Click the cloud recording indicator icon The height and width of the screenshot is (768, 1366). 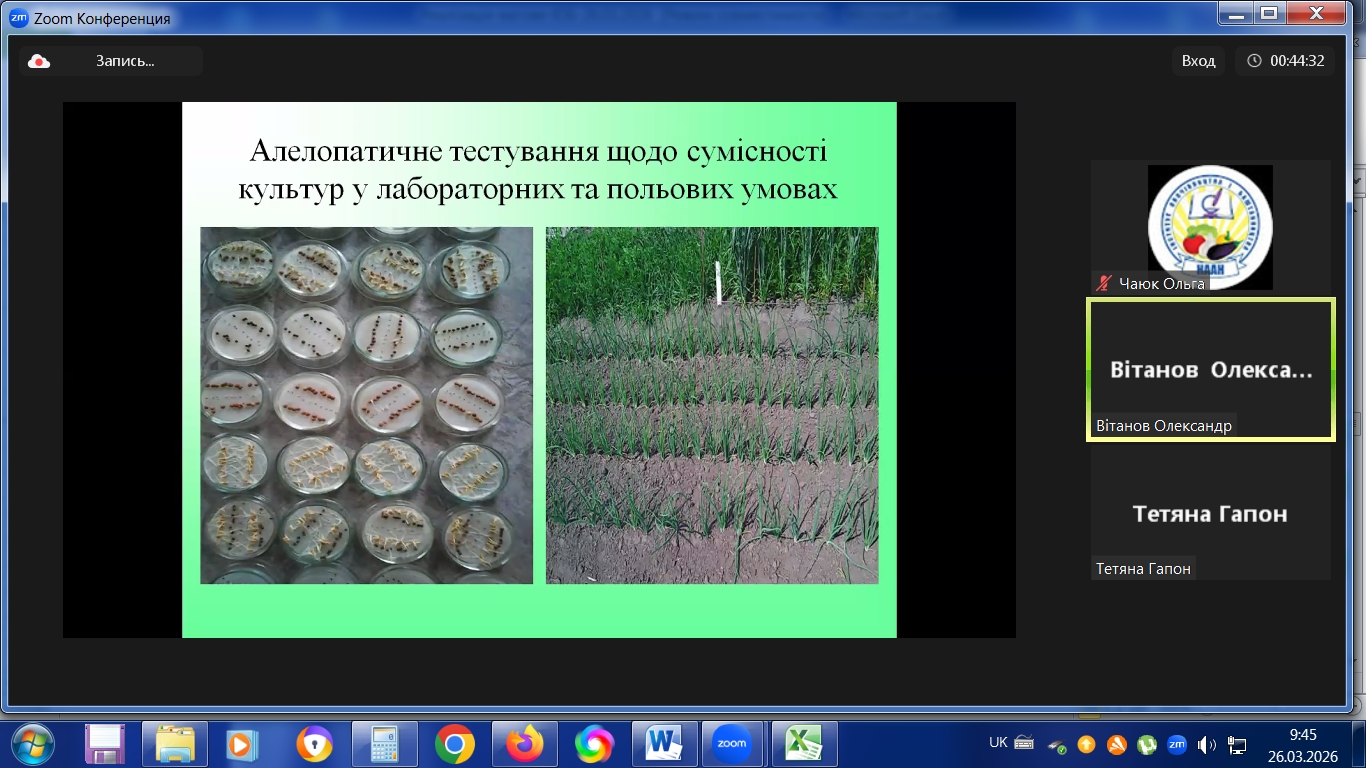point(39,61)
